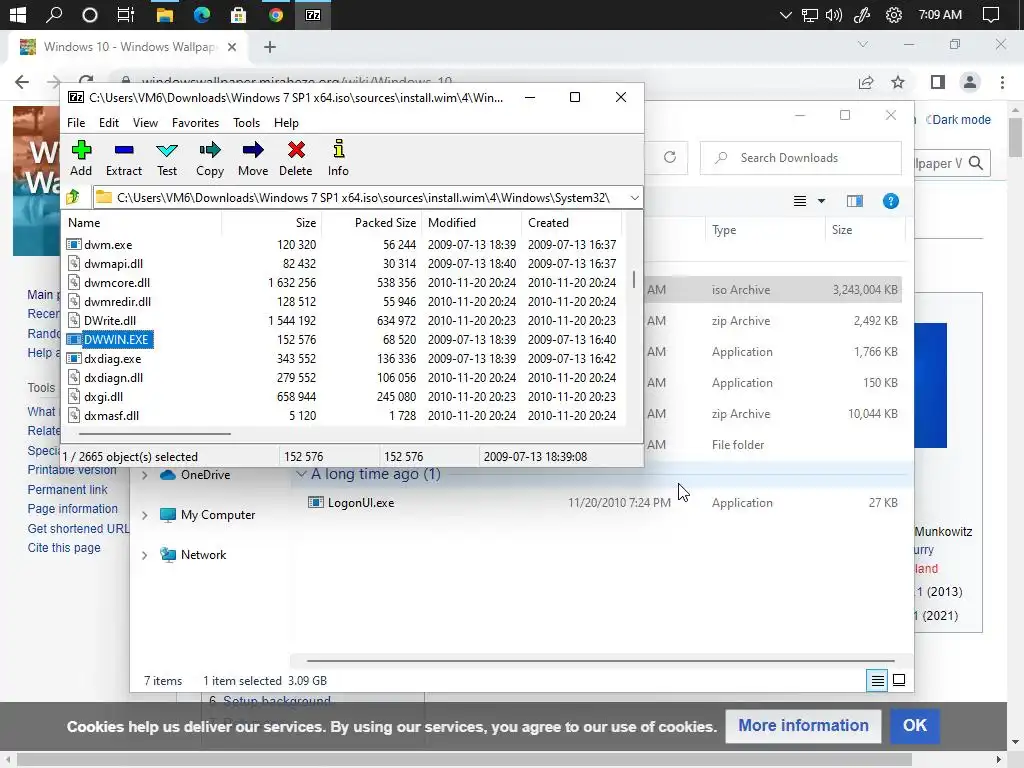
Task: Toggle the Explorer preview pane icon
Action: coord(854,201)
